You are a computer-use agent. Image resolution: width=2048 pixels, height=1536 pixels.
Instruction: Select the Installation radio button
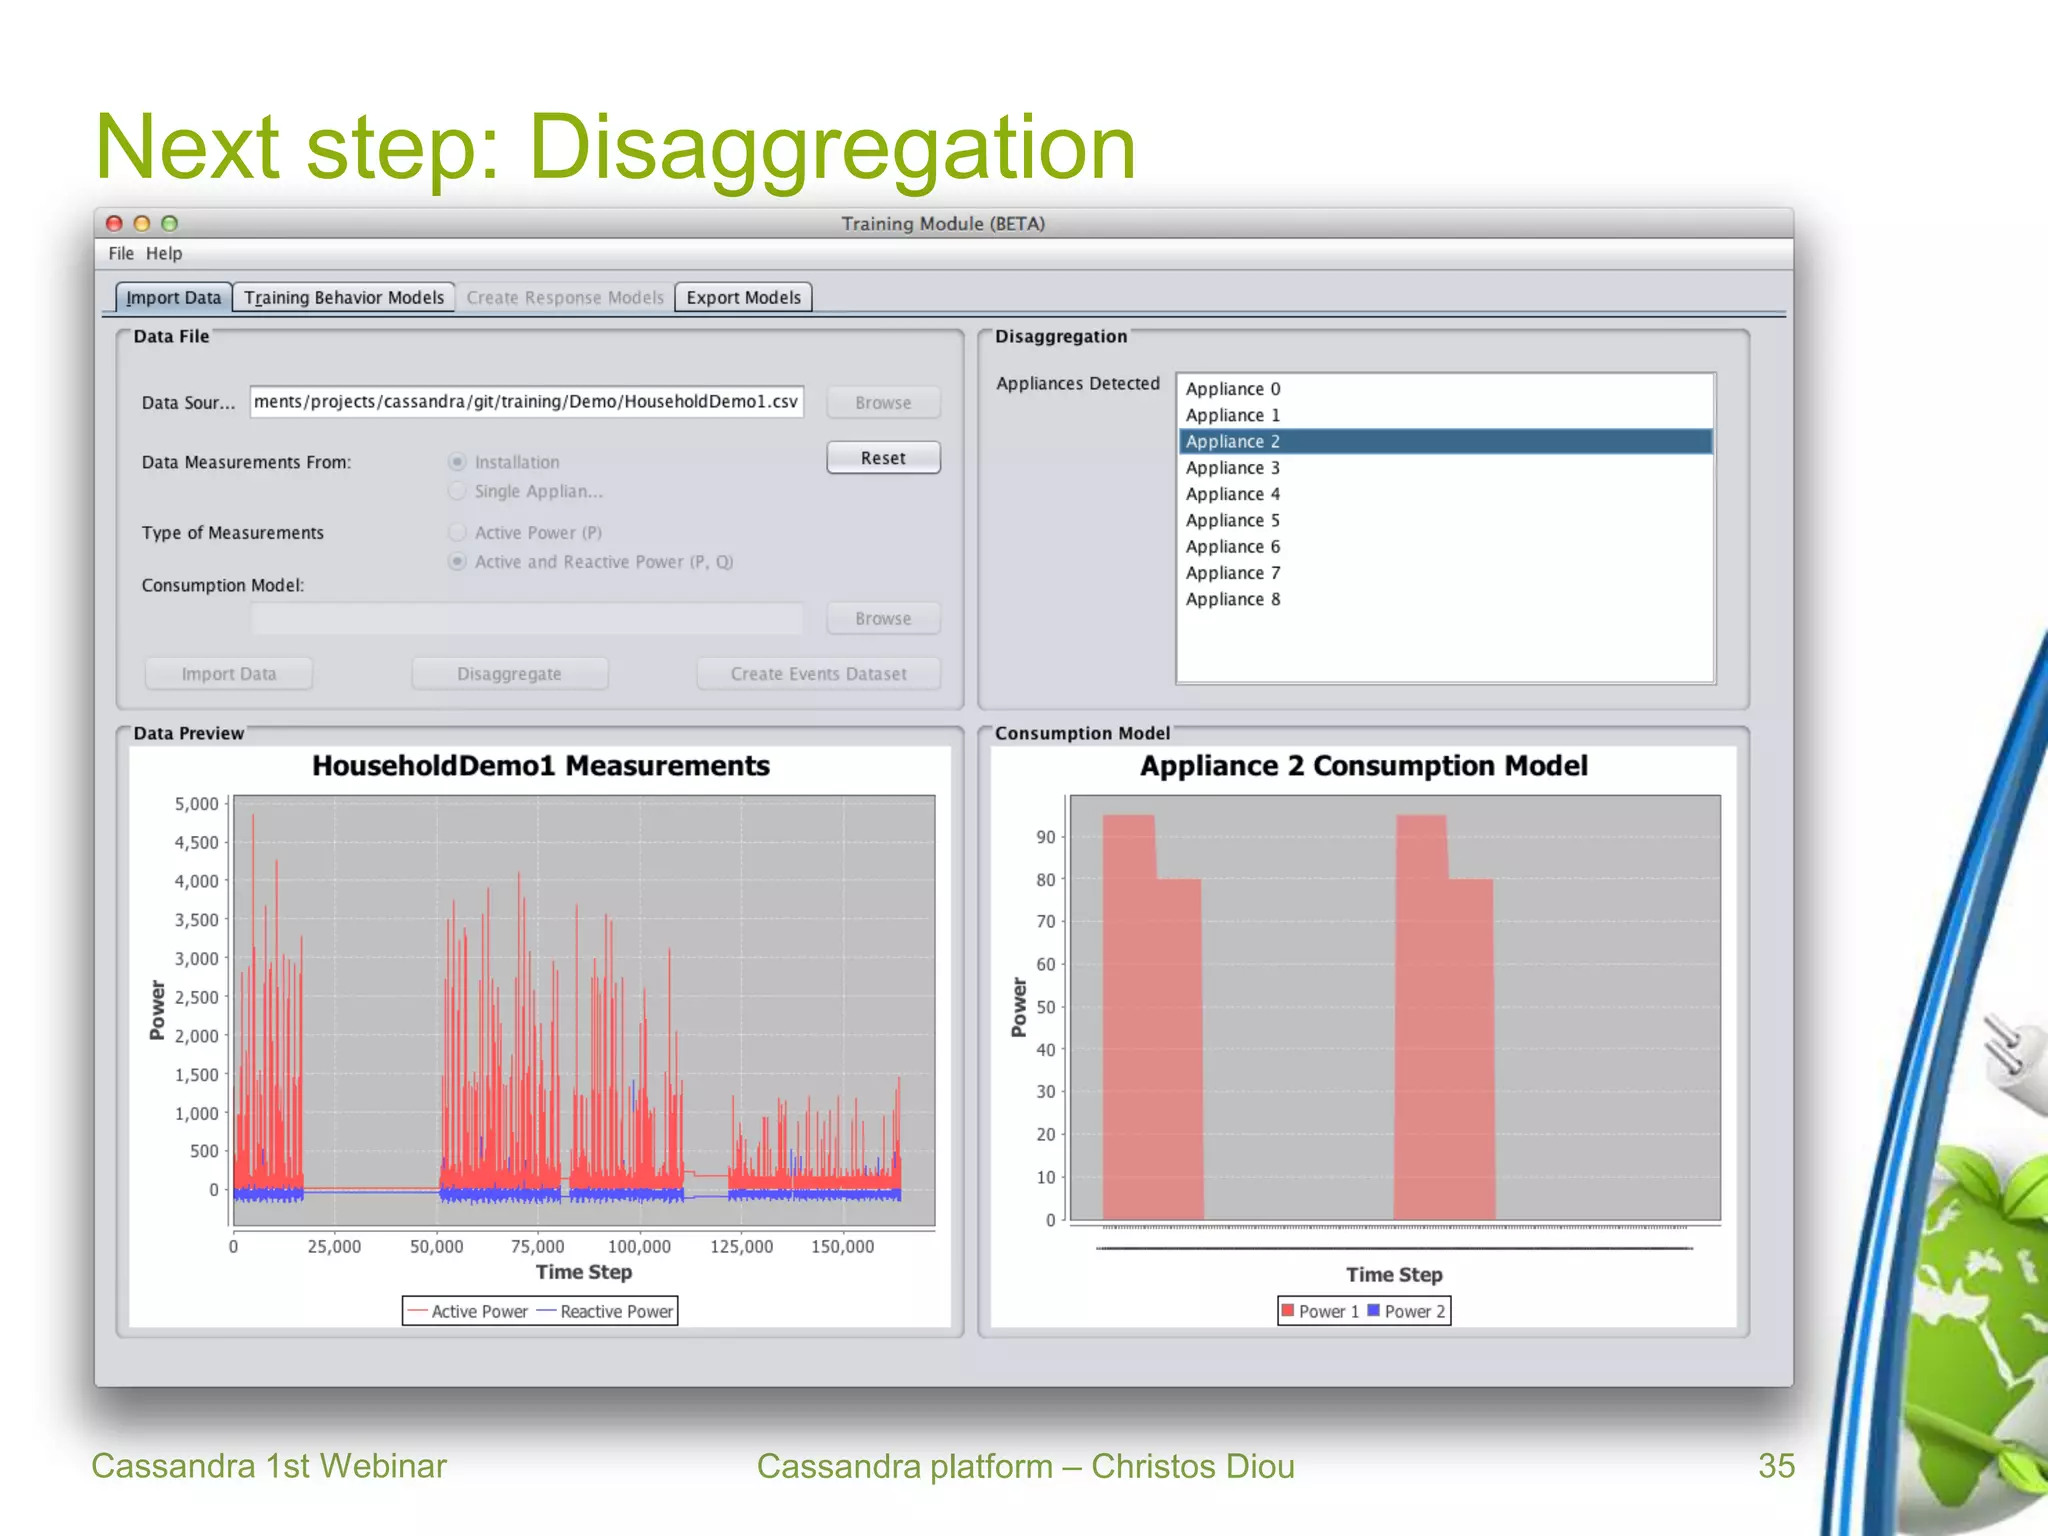pyautogui.click(x=457, y=461)
